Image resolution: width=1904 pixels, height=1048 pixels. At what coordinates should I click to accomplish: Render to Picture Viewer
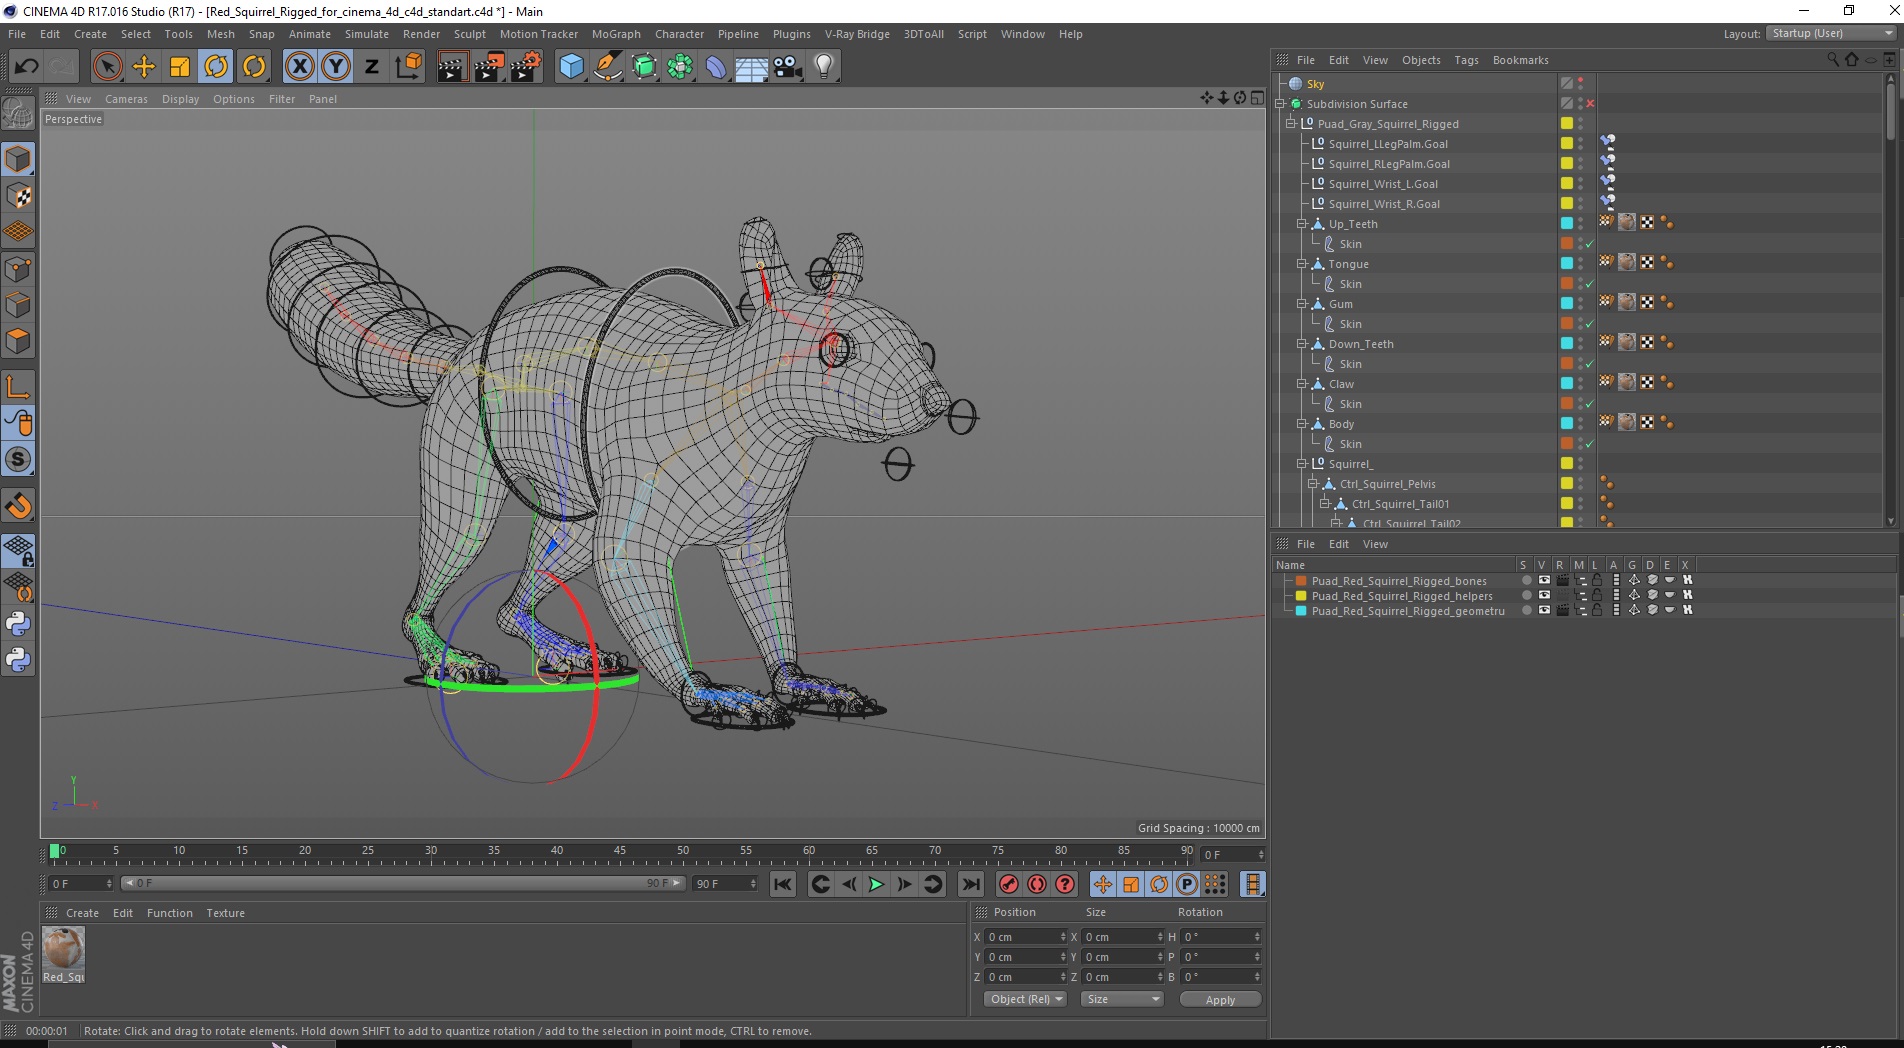(489, 67)
